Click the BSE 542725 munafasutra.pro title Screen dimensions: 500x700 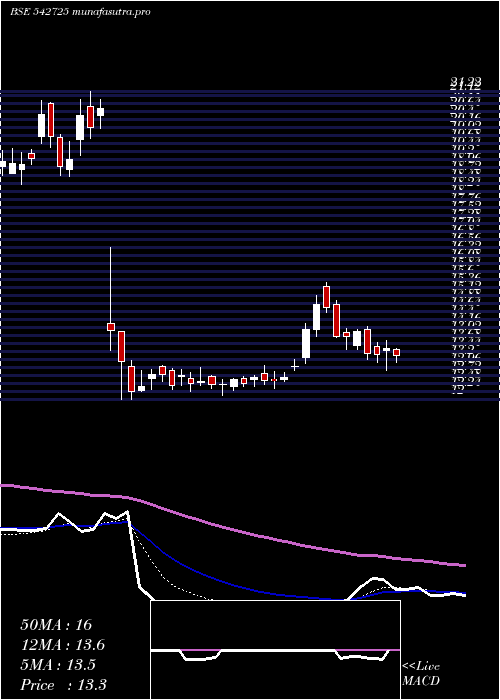pyautogui.click(x=80, y=12)
